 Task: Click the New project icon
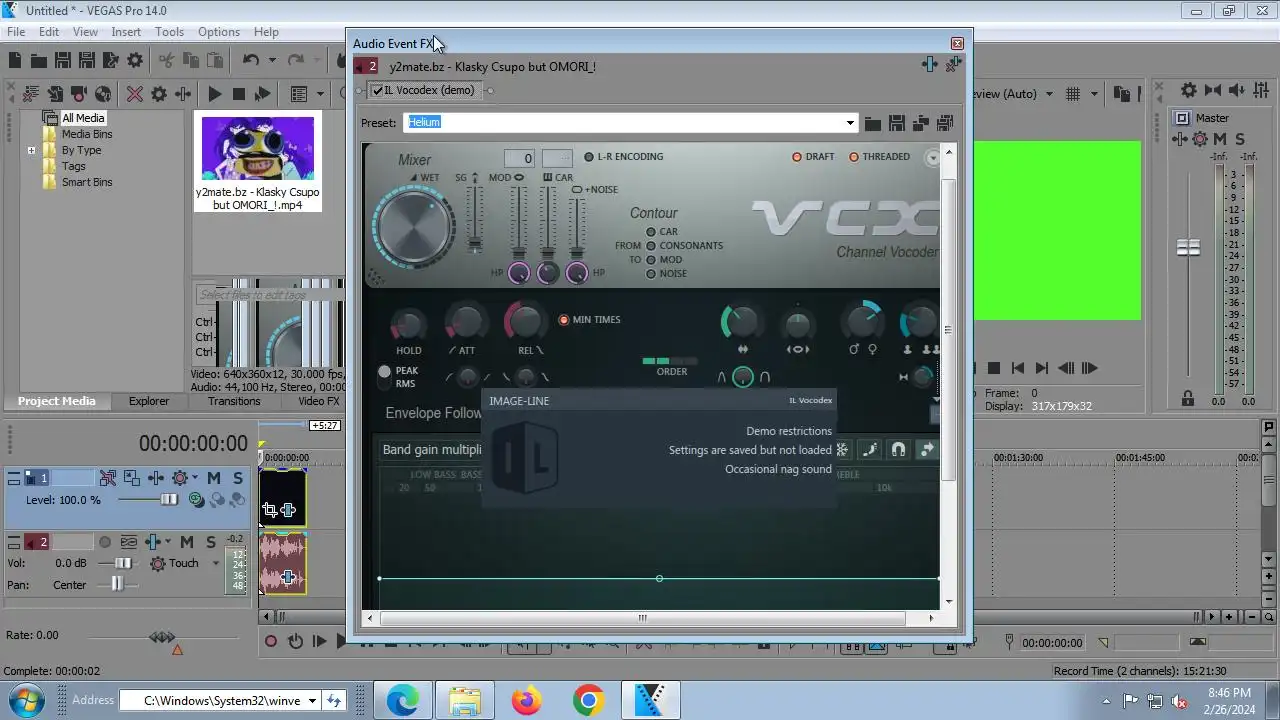(14, 61)
